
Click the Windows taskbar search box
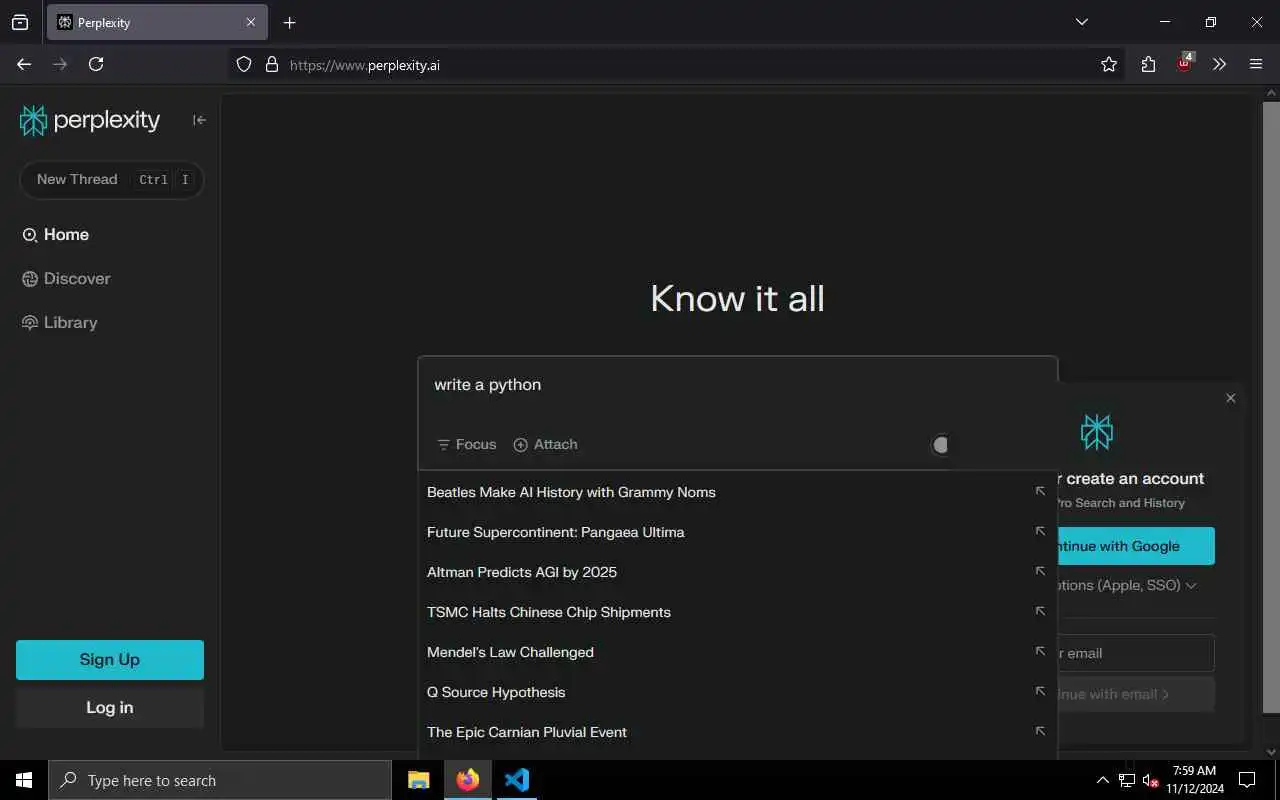pyautogui.click(x=220, y=780)
